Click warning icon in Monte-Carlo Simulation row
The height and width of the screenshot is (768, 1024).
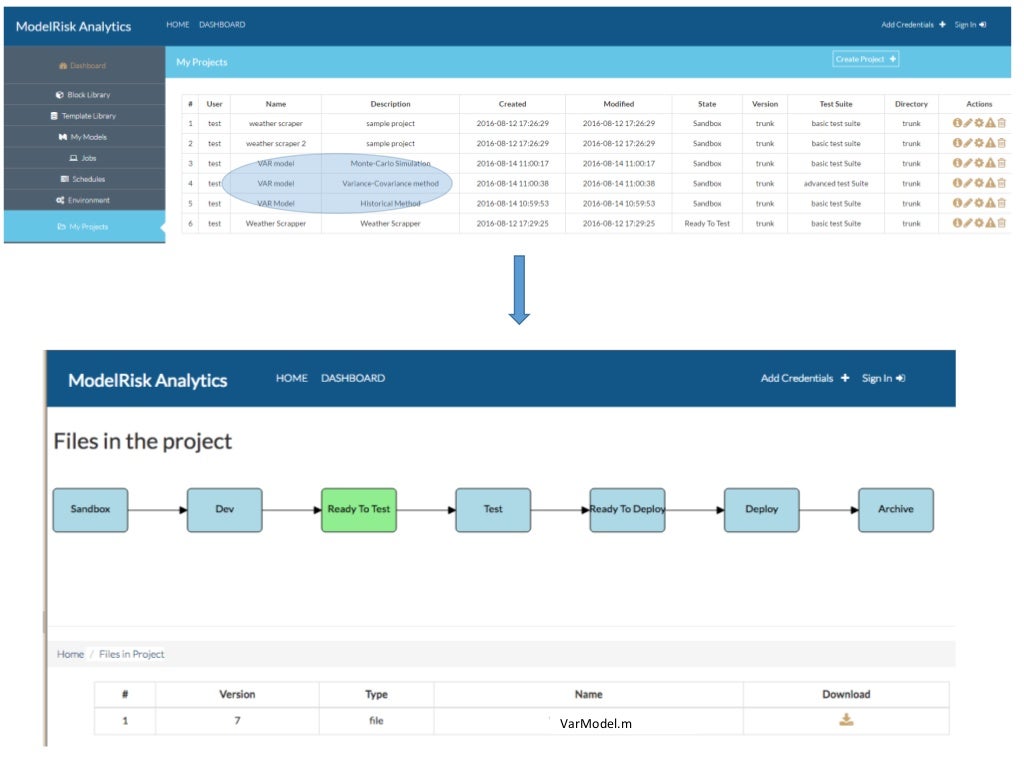click(x=990, y=163)
